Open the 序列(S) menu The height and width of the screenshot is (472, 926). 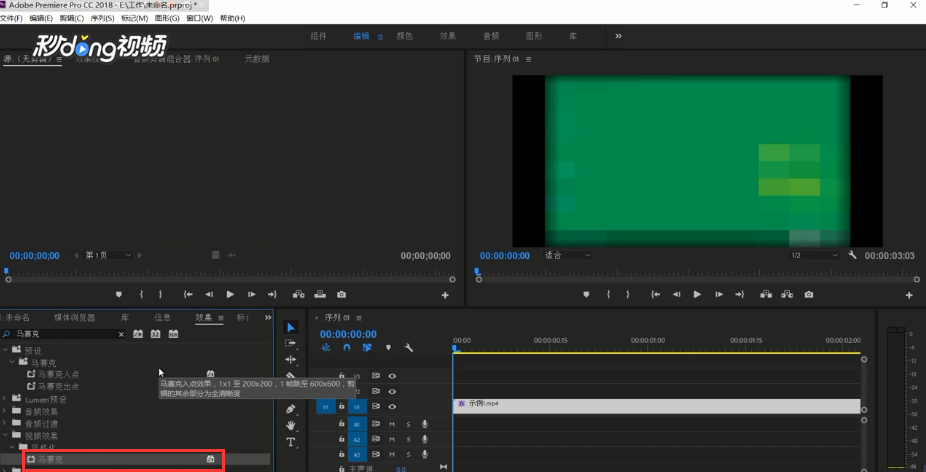tap(102, 18)
